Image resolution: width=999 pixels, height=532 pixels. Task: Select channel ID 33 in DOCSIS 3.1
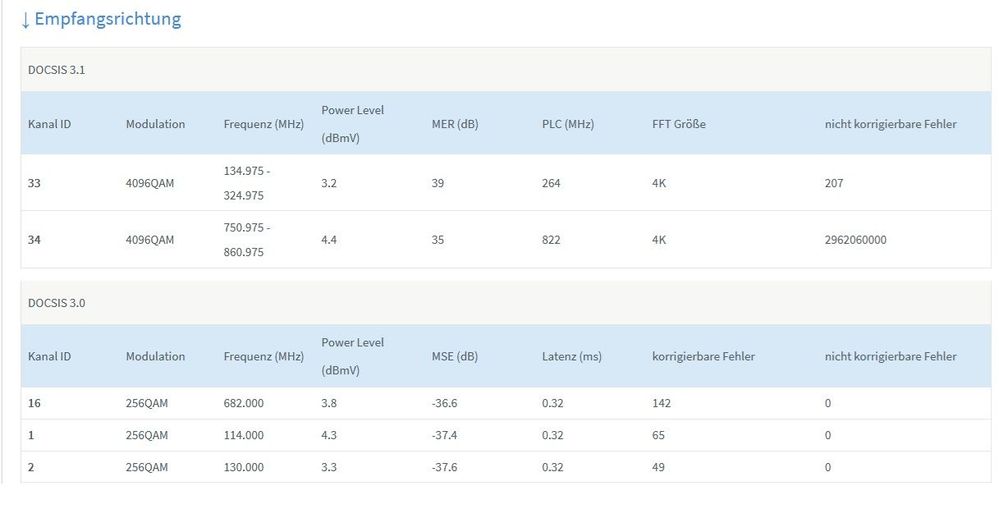[x=35, y=183]
